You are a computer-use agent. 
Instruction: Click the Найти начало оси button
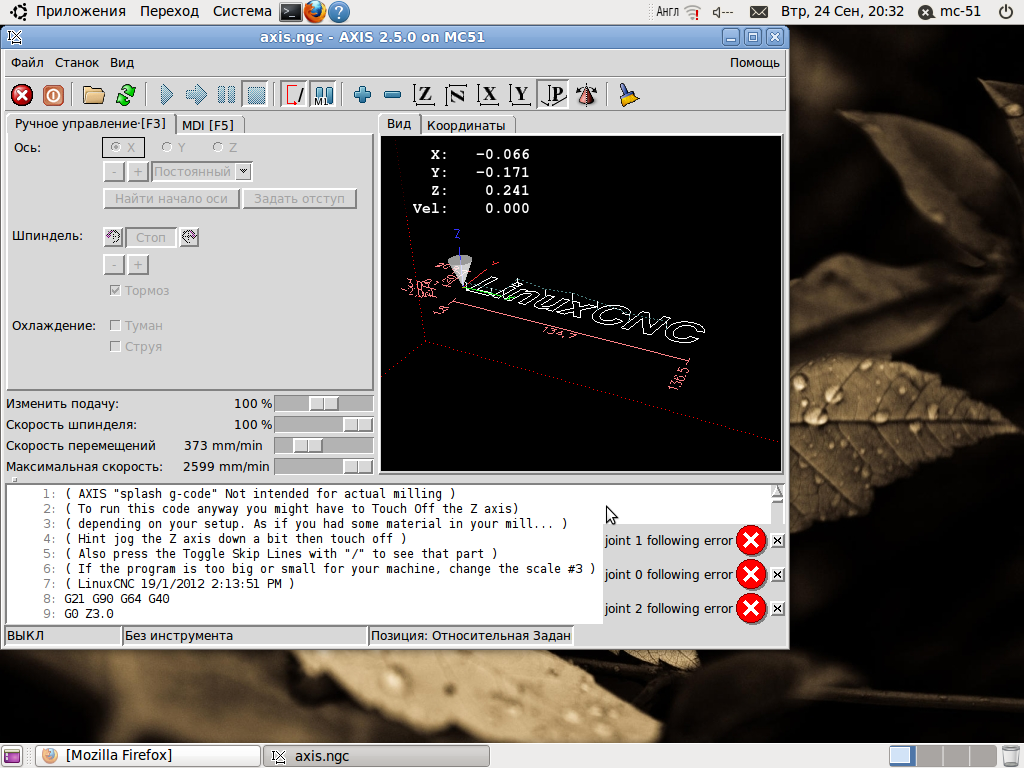click(171, 199)
